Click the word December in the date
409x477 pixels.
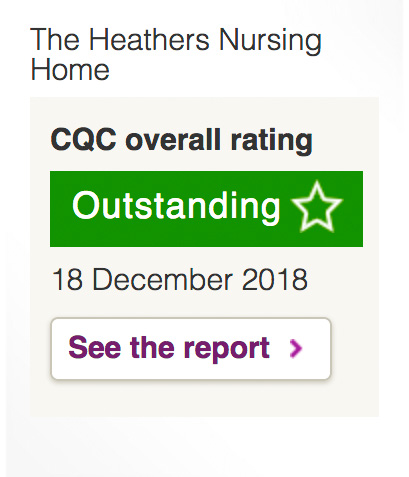(162, 280)
